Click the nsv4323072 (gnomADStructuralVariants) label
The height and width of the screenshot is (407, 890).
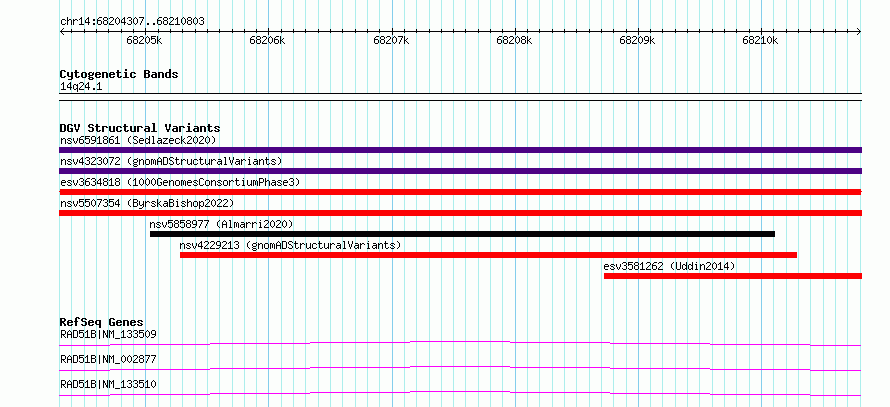click(171, 161)
